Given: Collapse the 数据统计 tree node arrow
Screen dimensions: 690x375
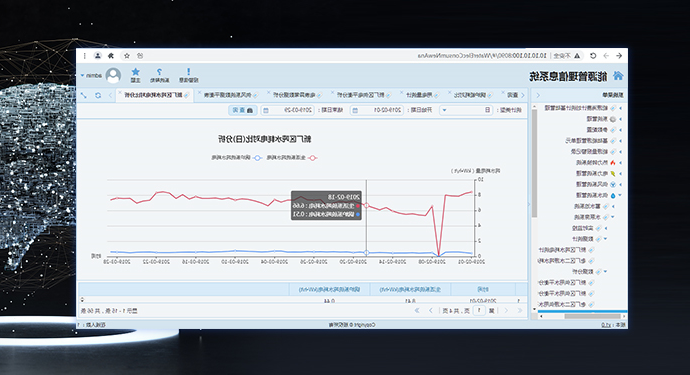Looking at the screenshot, I should tap(606, 239).
